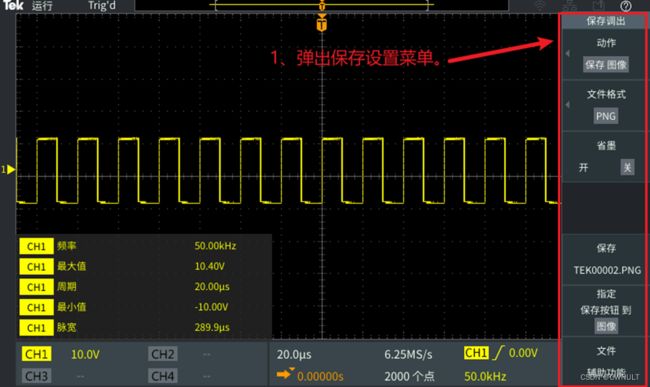The width and height of the screenshot is (650, 387).
Task: Click the CH1 badge beside 脉宽
Action: click(x=36, y=327)
